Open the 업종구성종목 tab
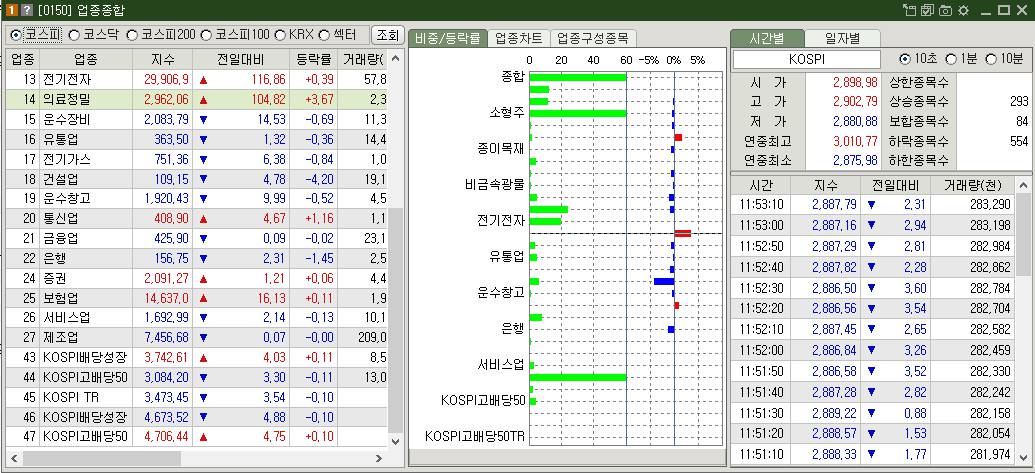Image resolution: width=1035 pixels, height=473 pixels. (593, 38)
